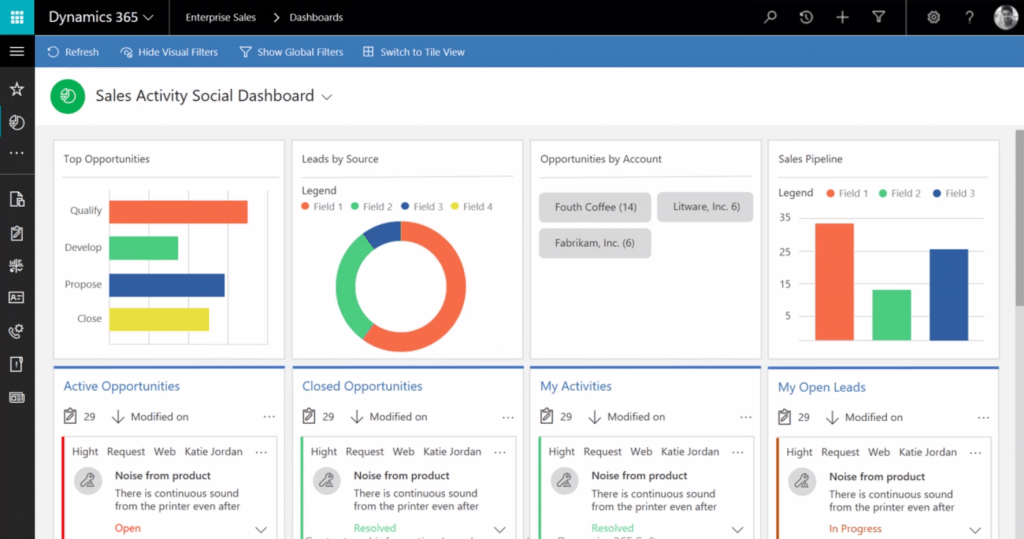Screen dimensions: 1024x539
Task: Click the record count icon in My Activities
Action: pos(547,416)
